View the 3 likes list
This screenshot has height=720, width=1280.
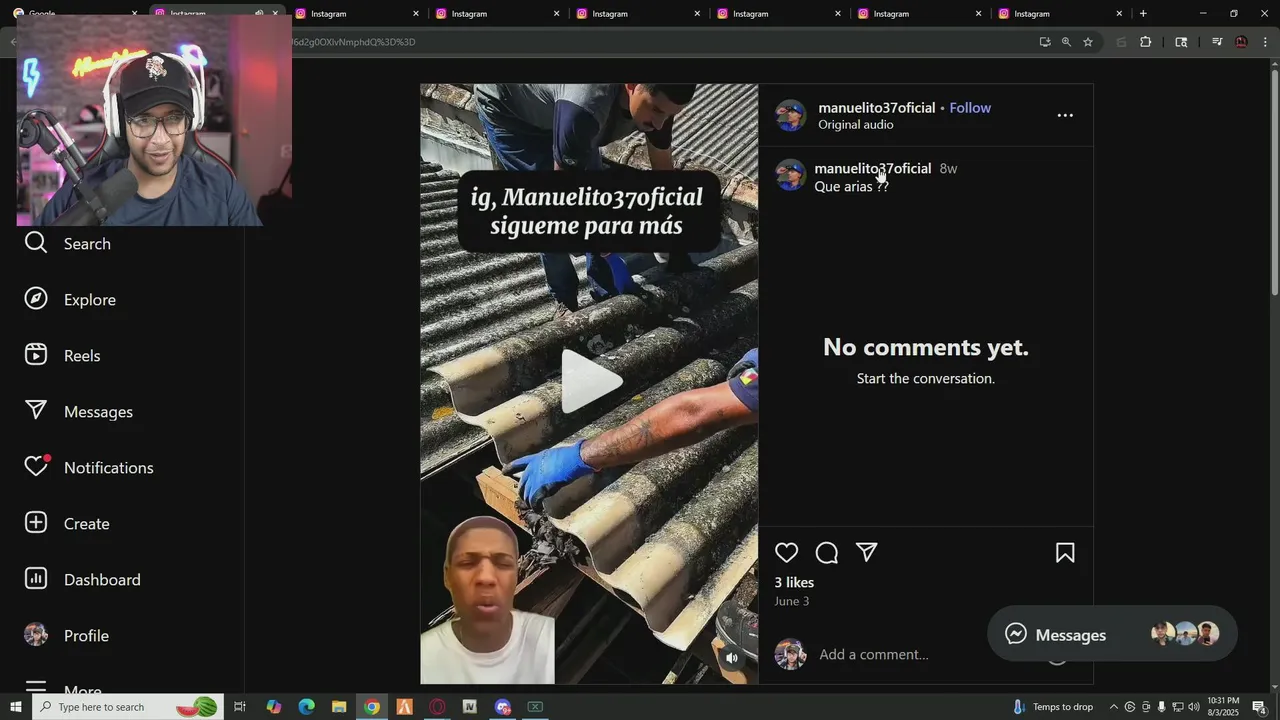(794, 582)
